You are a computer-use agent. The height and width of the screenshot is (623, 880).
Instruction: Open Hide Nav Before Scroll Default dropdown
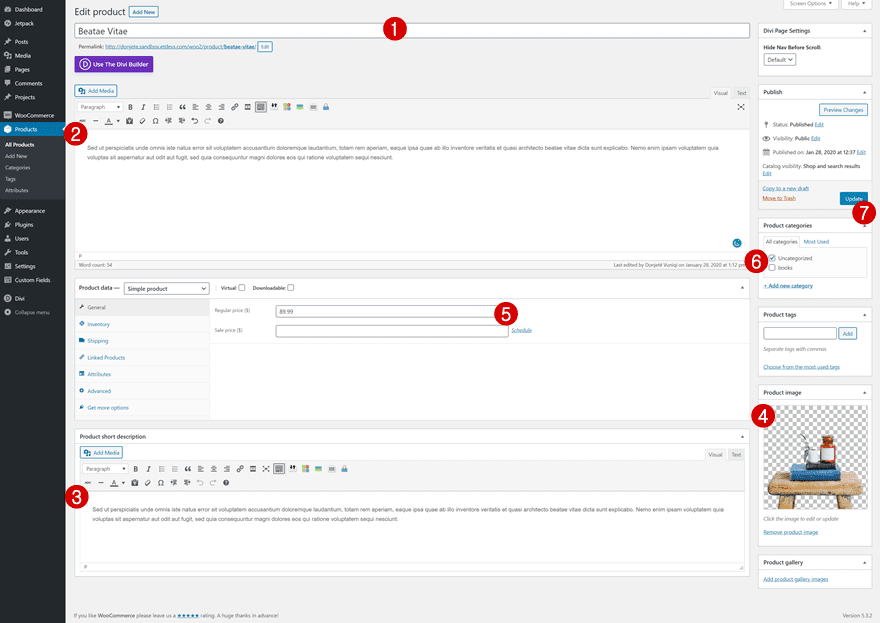point(780,59)
